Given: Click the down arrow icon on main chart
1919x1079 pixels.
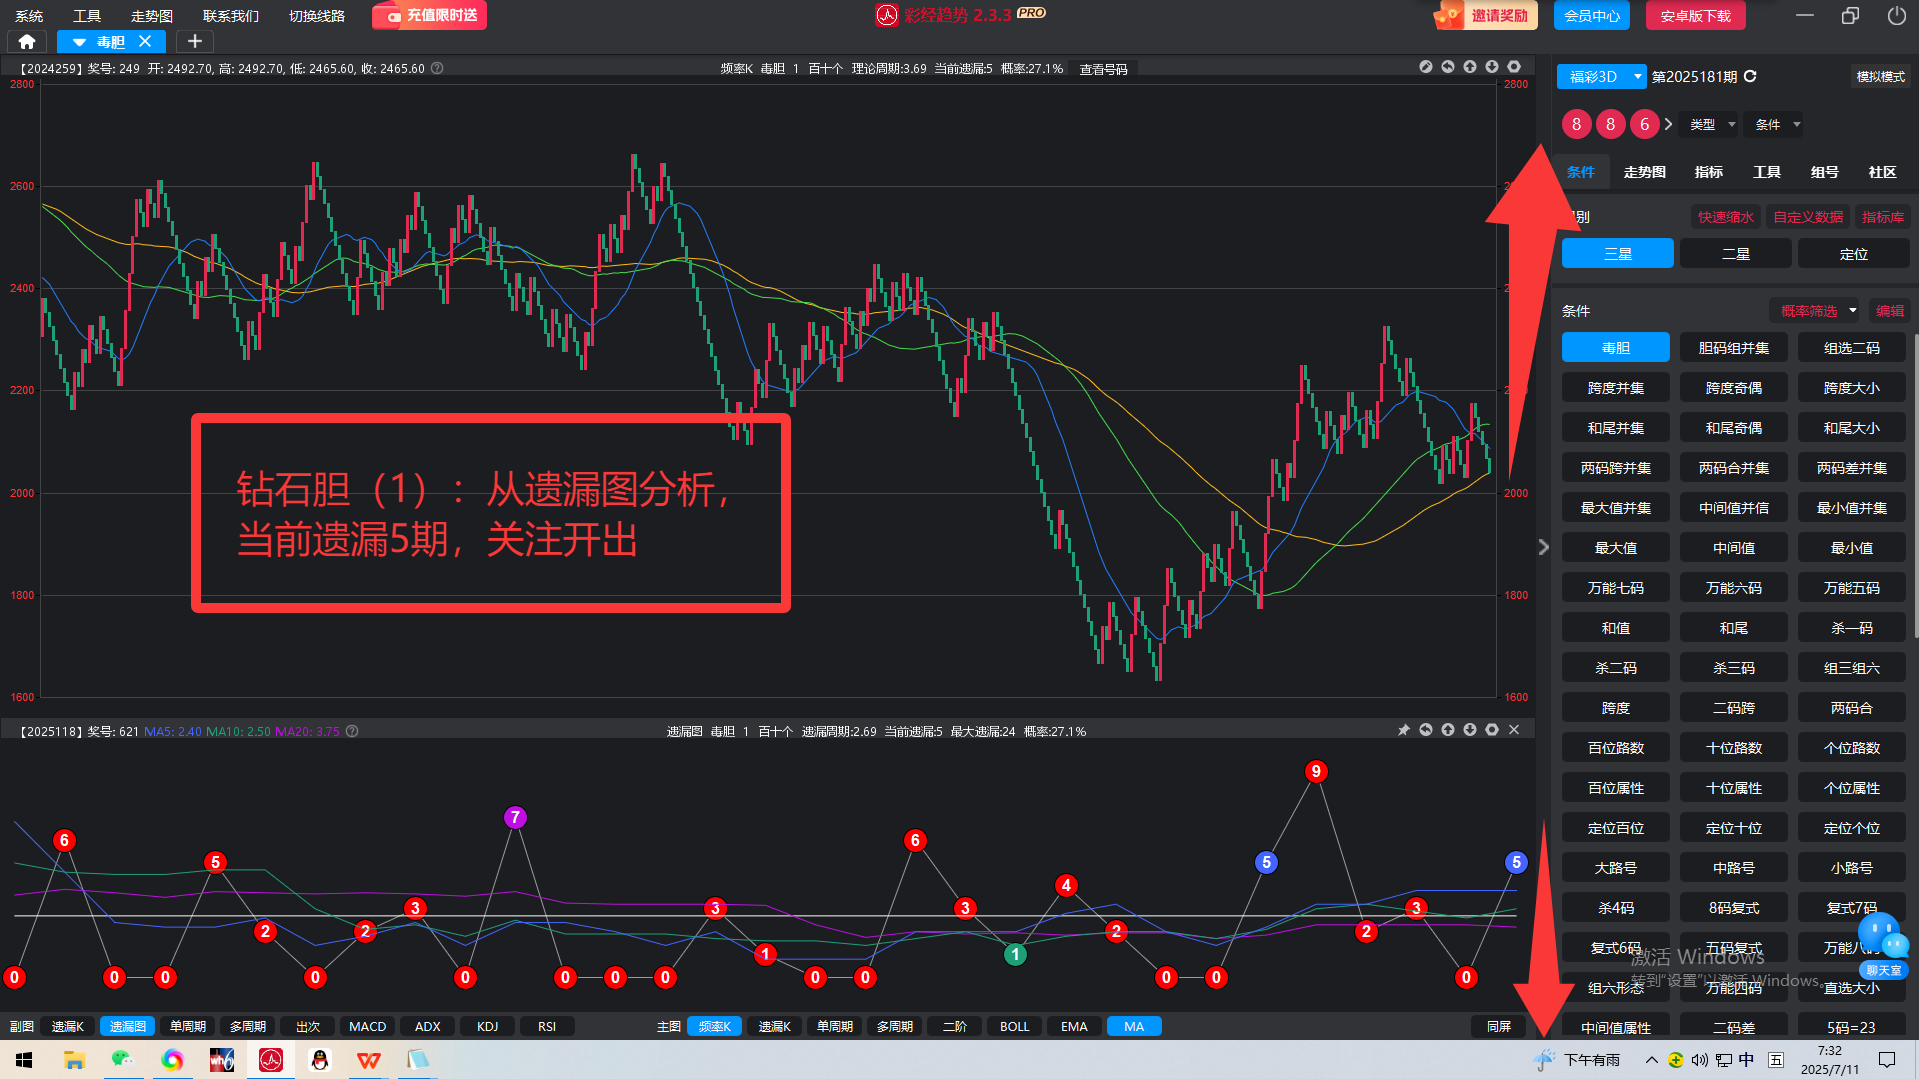Looking at the screenshot, I should click(x=1492, y=67).
